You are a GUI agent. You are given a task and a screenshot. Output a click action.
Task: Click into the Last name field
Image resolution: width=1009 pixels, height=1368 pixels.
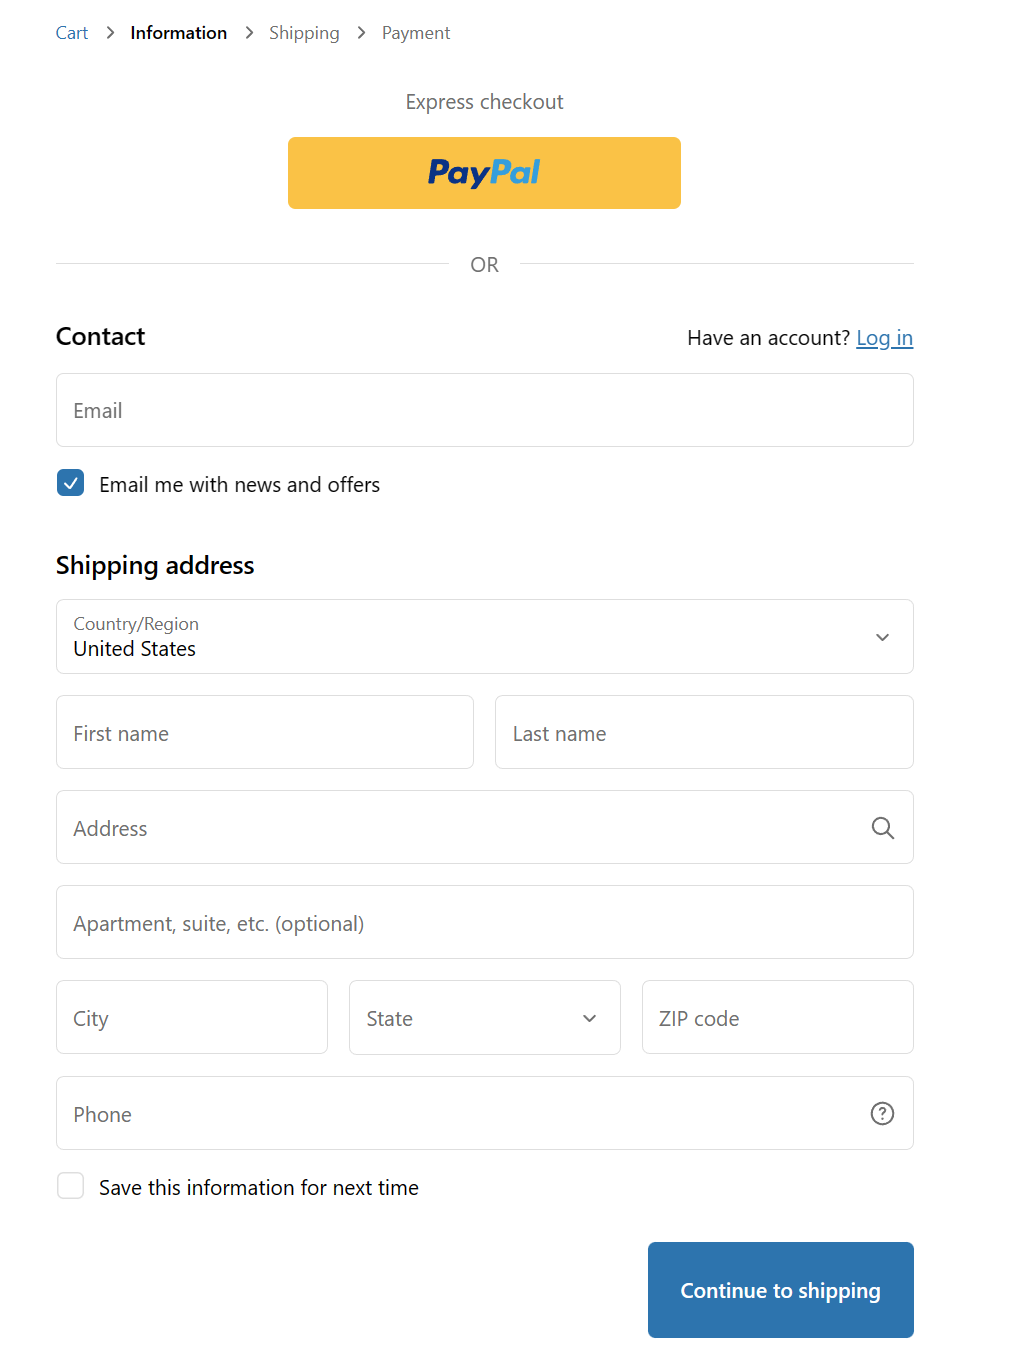pyautogui.click(x=703, y=733)
